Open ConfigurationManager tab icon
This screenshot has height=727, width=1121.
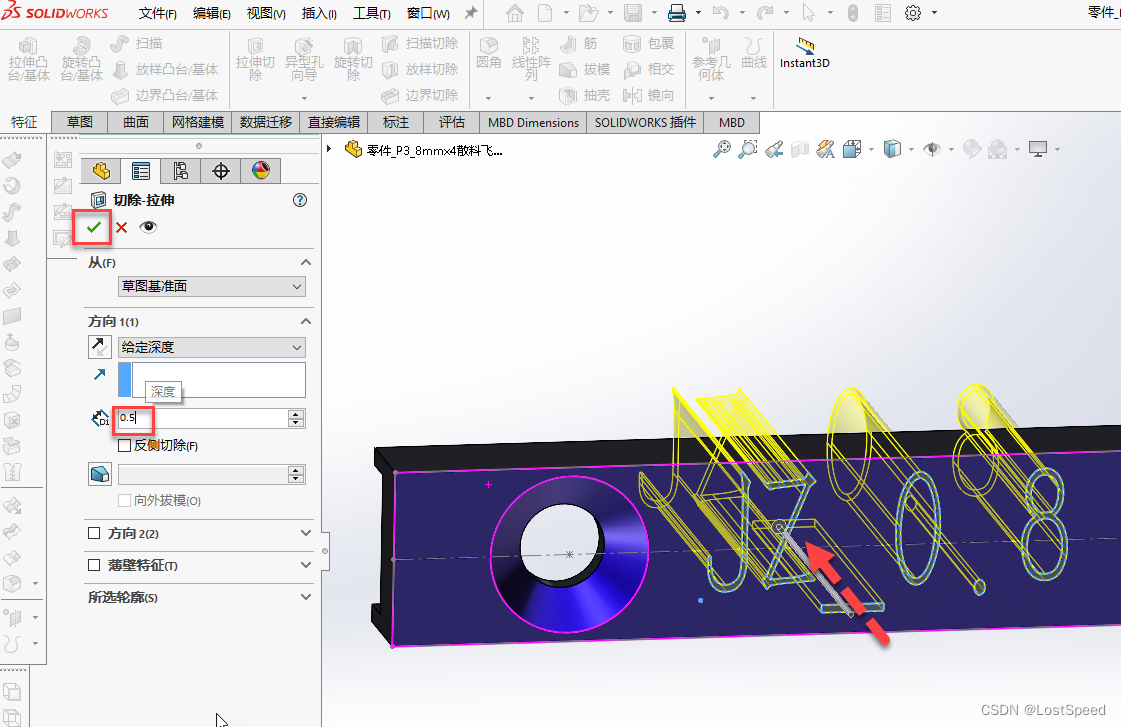(x=181, y=171)
